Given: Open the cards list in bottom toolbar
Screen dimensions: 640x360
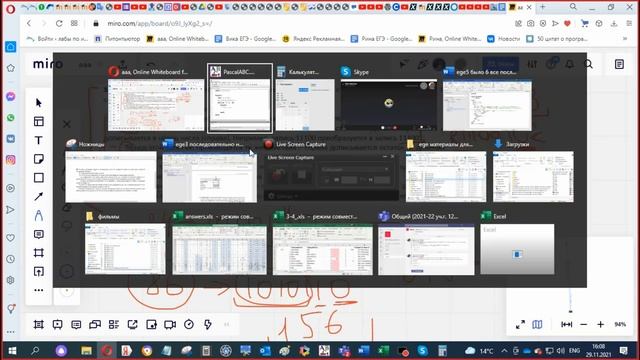Looking at the screenshot, I should pyautogui.click(x=114, y=324).
